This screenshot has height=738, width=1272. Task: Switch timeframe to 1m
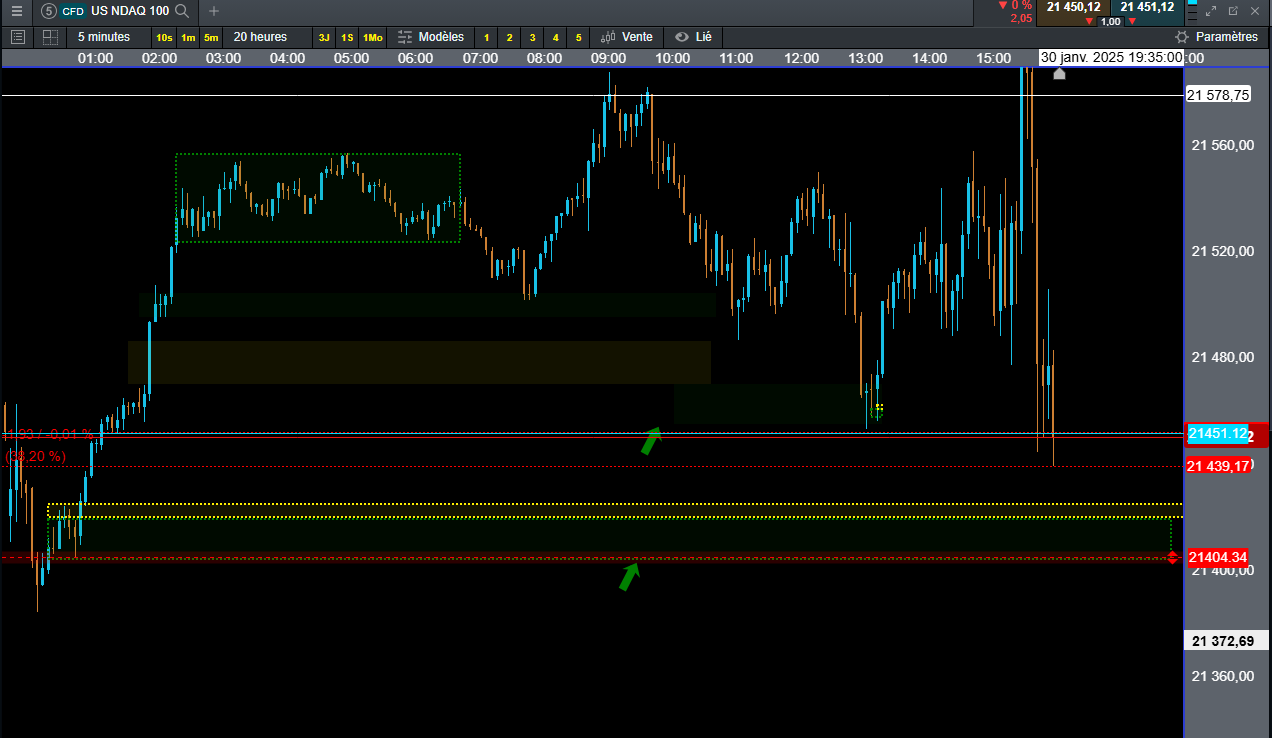[x=188, y=37]
